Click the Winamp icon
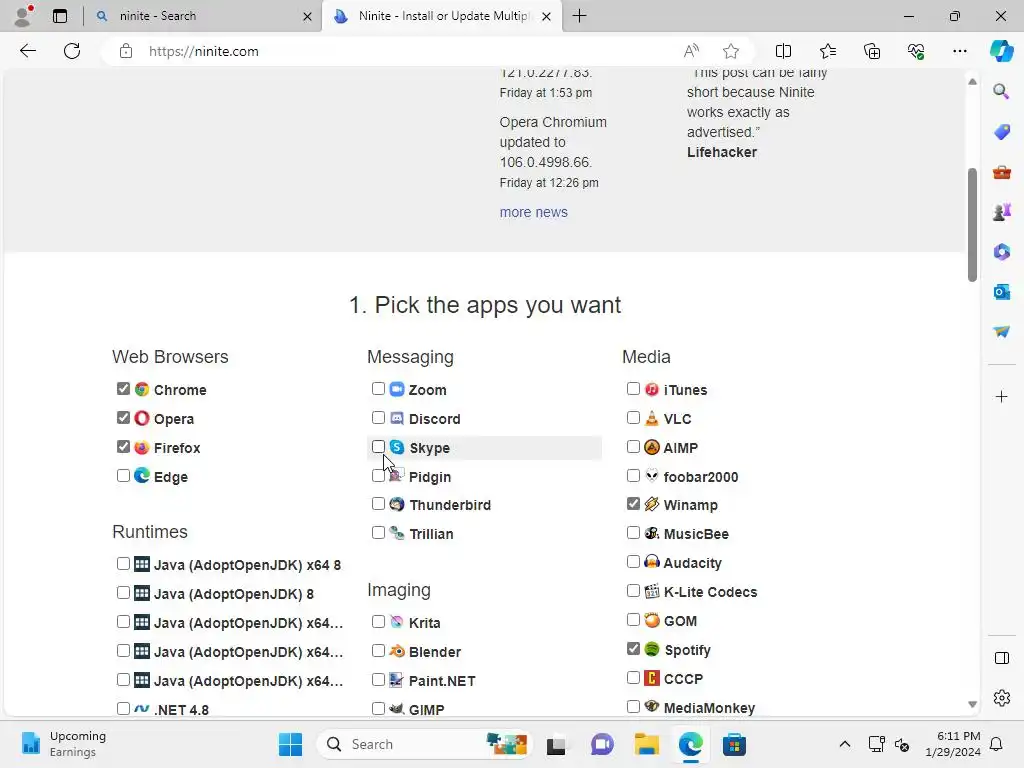Screen dimensions: 1024x768 (x=652, y=504)
